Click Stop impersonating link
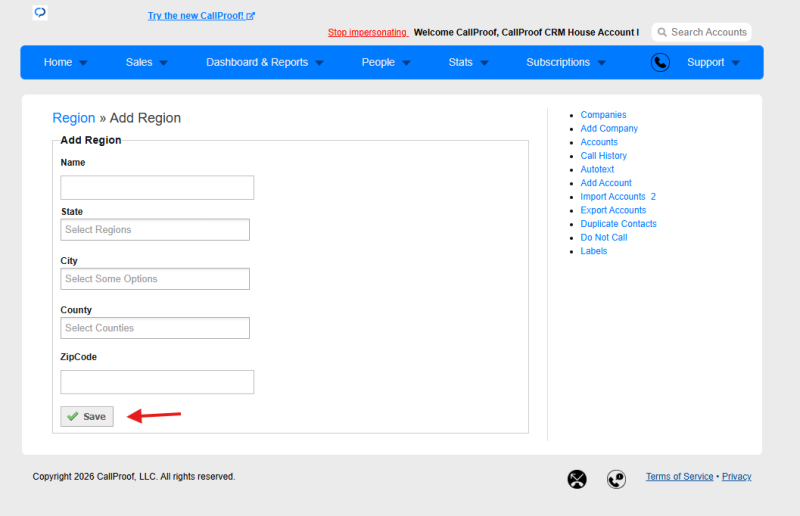 coord(367,32)
